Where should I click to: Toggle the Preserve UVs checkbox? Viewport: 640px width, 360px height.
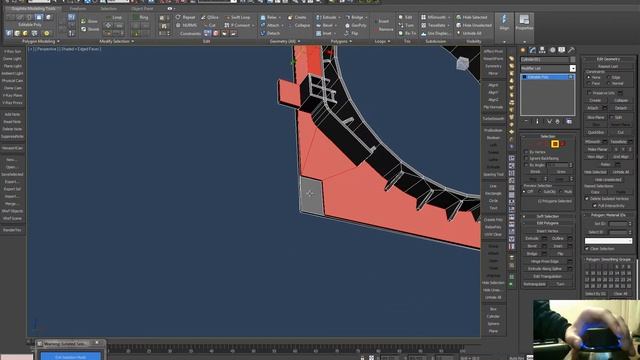click(589, 93)
